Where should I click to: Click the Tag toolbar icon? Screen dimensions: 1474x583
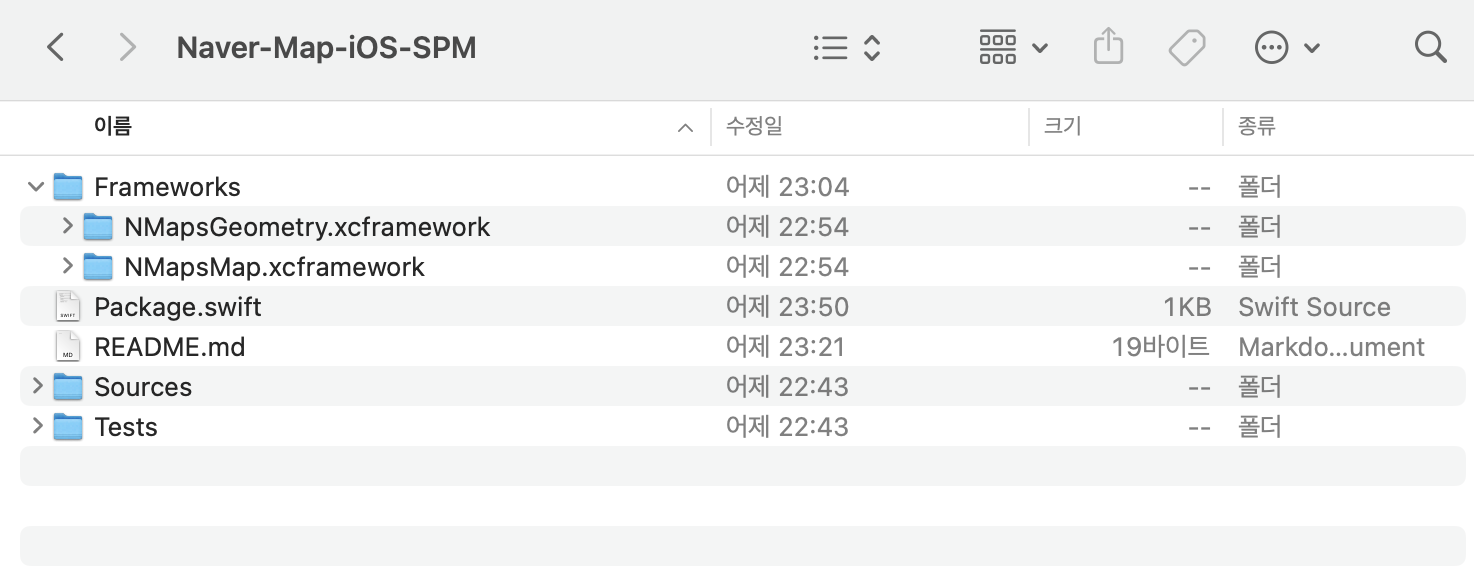coord(1187,47)
